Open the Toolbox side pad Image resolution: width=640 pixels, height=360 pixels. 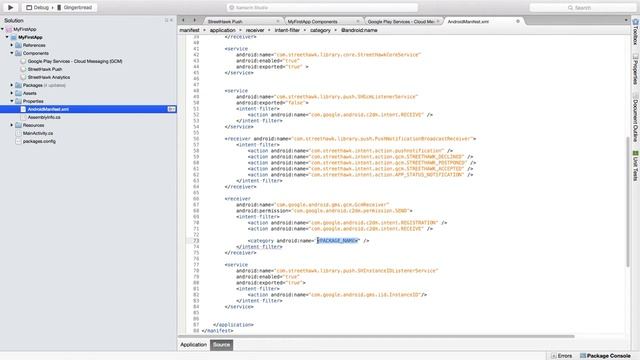point(635,32)
